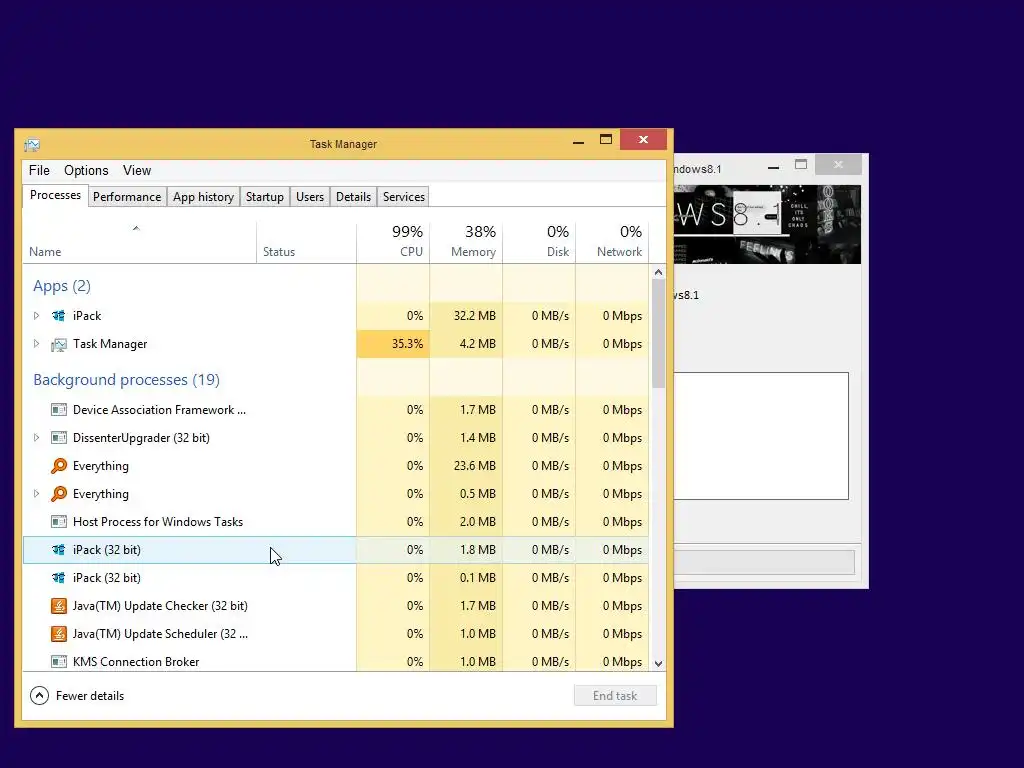Switch to the Performance tab
Viewport: 1024px width, 768px height.
coord(127,197)
